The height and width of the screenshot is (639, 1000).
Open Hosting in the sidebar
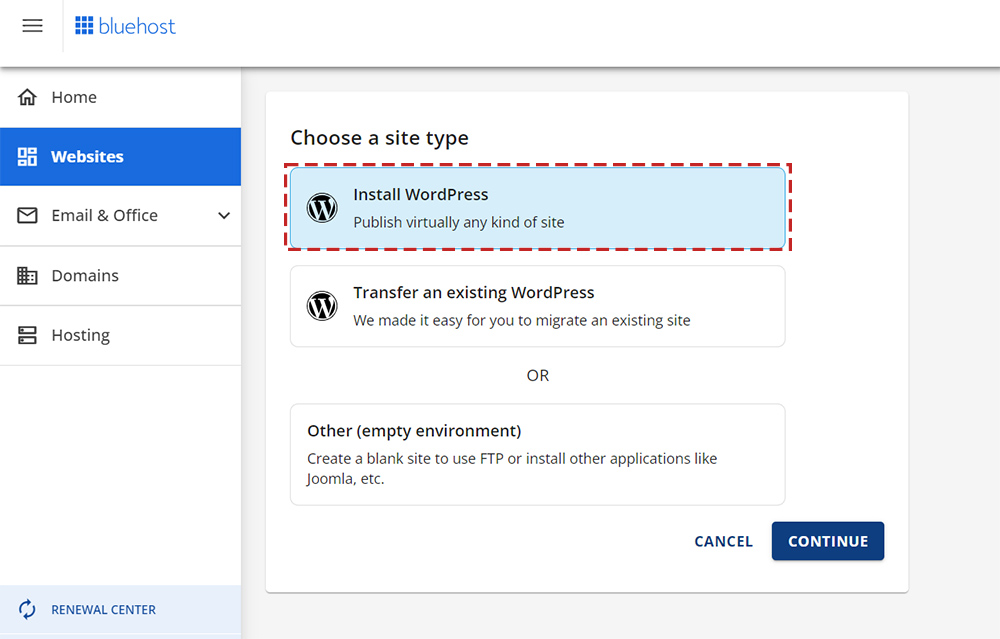tap(121, 335)
